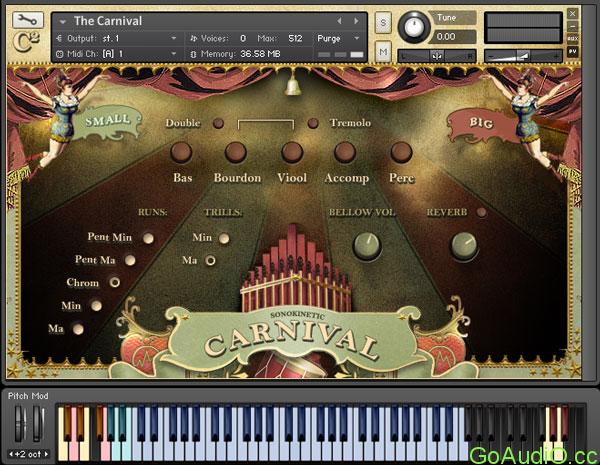Screen dimensions: 600x465
Task: Select Pent Min runs option
Action: [x=148, y=238]
